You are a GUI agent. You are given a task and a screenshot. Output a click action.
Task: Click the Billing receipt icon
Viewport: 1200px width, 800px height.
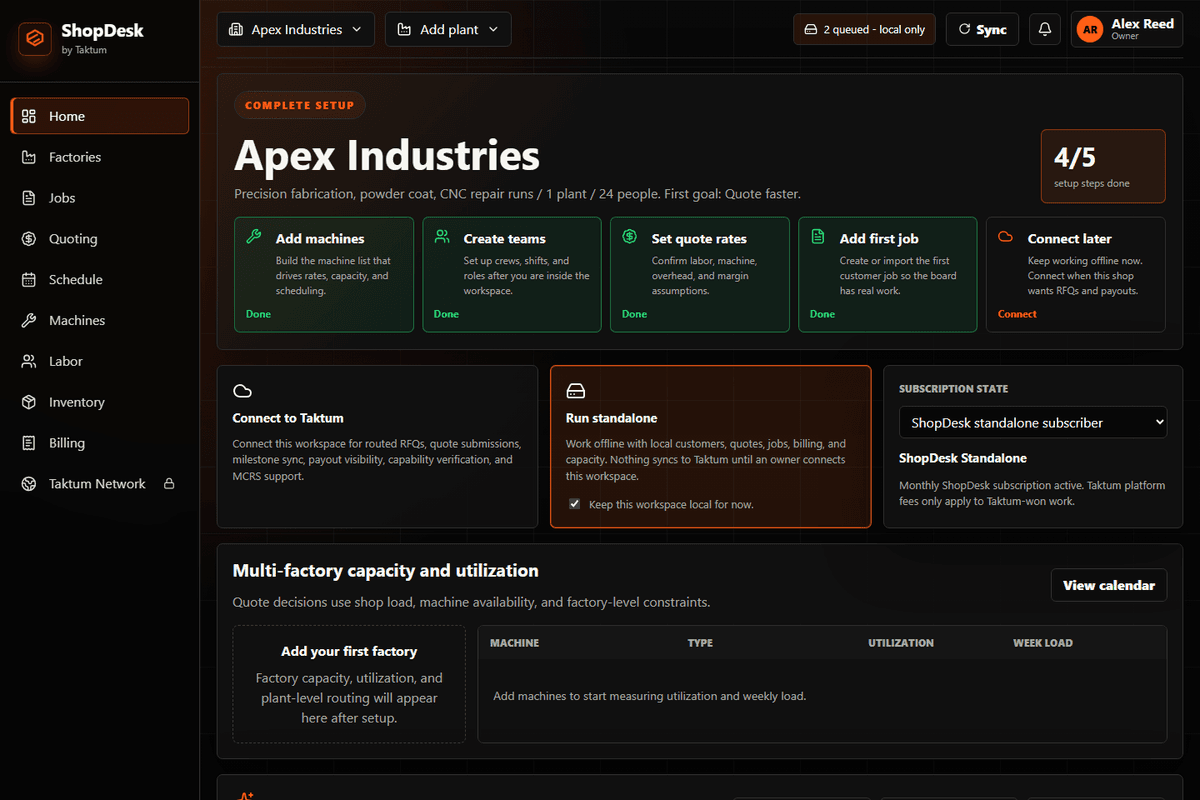tap(29, 443)
